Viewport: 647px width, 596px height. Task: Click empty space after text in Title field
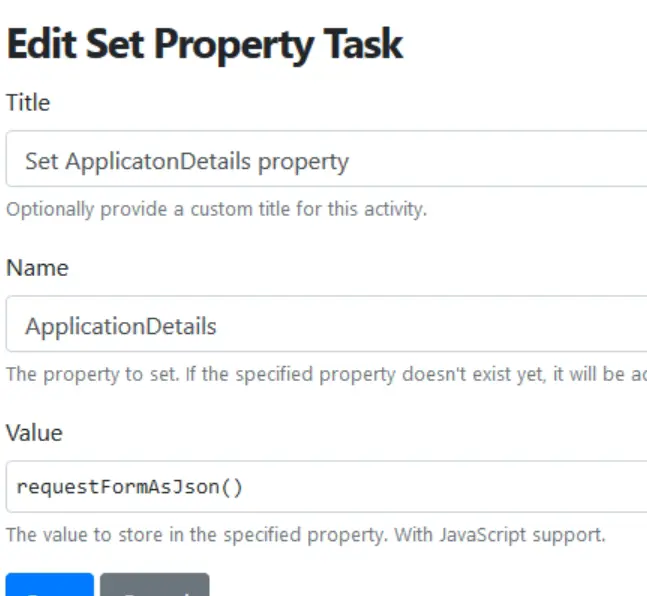(500, 160)
